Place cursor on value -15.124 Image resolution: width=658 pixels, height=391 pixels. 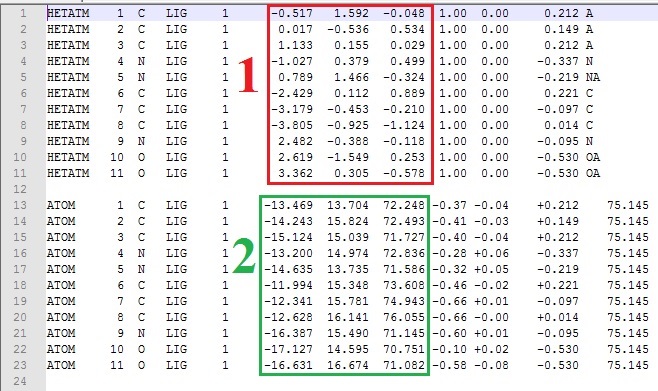click(x=289, y=237)
